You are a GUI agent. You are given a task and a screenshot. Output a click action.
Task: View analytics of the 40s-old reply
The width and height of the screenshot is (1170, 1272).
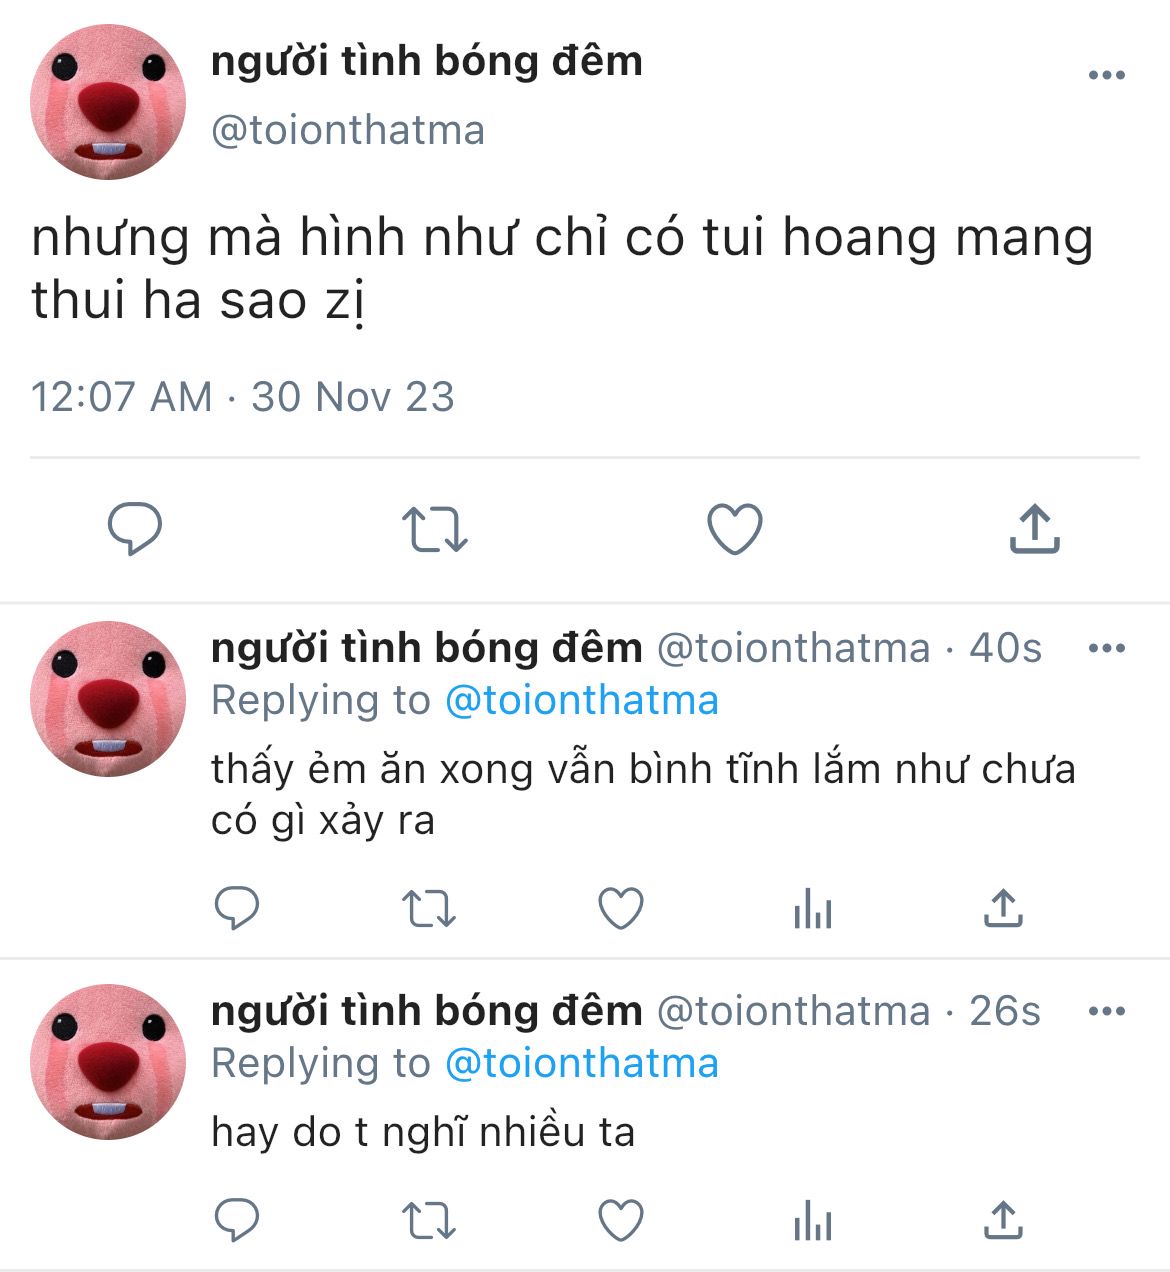click(x=812, y=909)
